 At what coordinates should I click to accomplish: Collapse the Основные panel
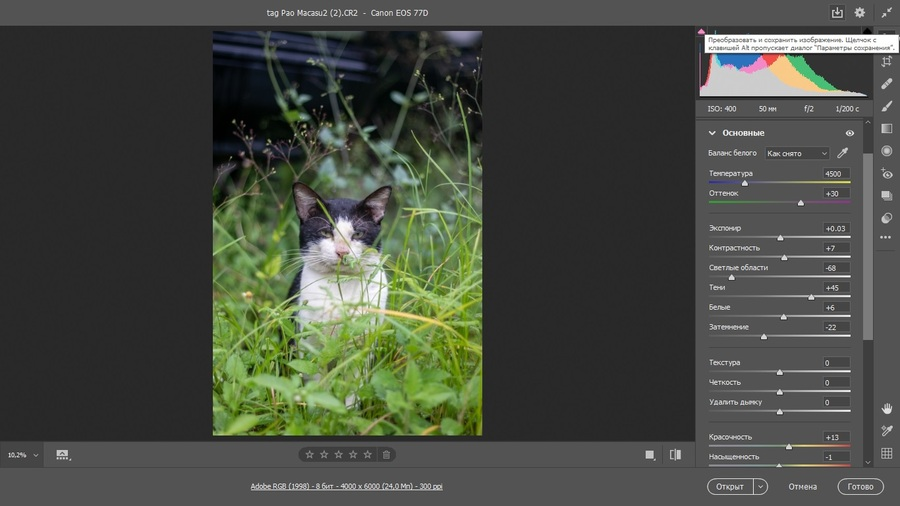pos(712,133)
